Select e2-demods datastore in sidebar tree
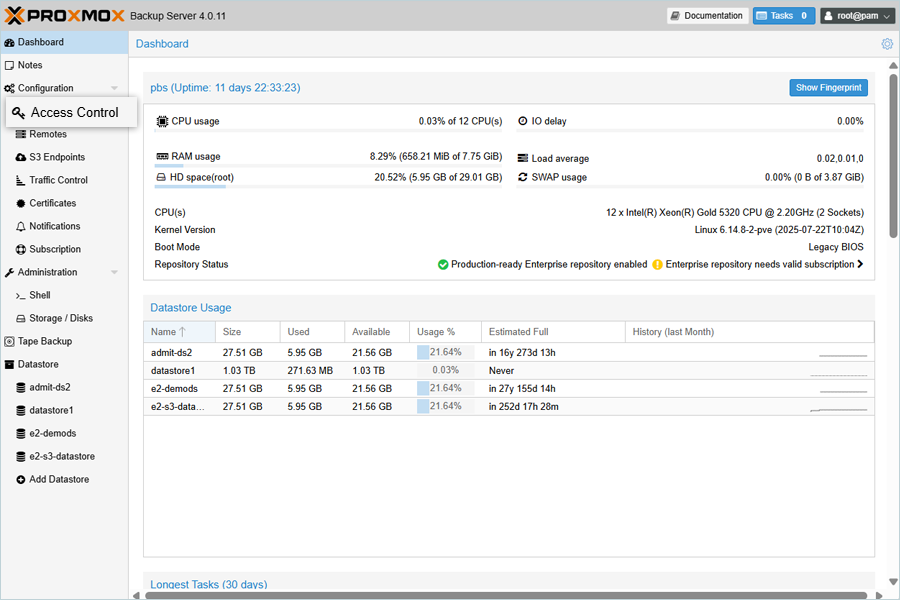 pos(52,434)
